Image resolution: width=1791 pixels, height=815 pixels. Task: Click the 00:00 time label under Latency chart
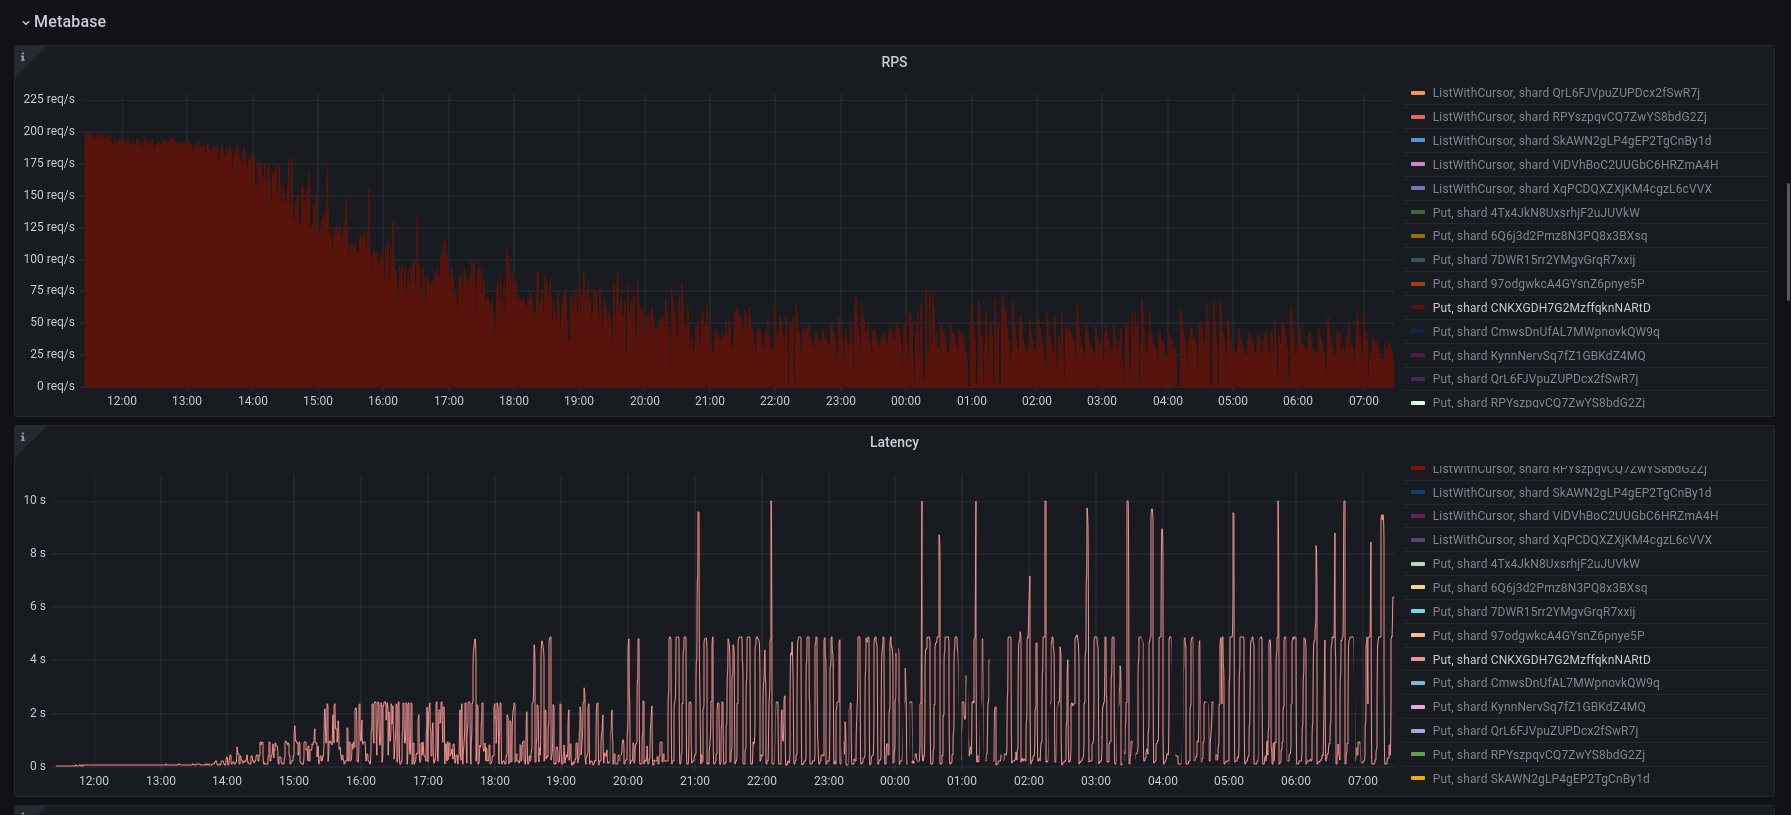tap(895, 781)
